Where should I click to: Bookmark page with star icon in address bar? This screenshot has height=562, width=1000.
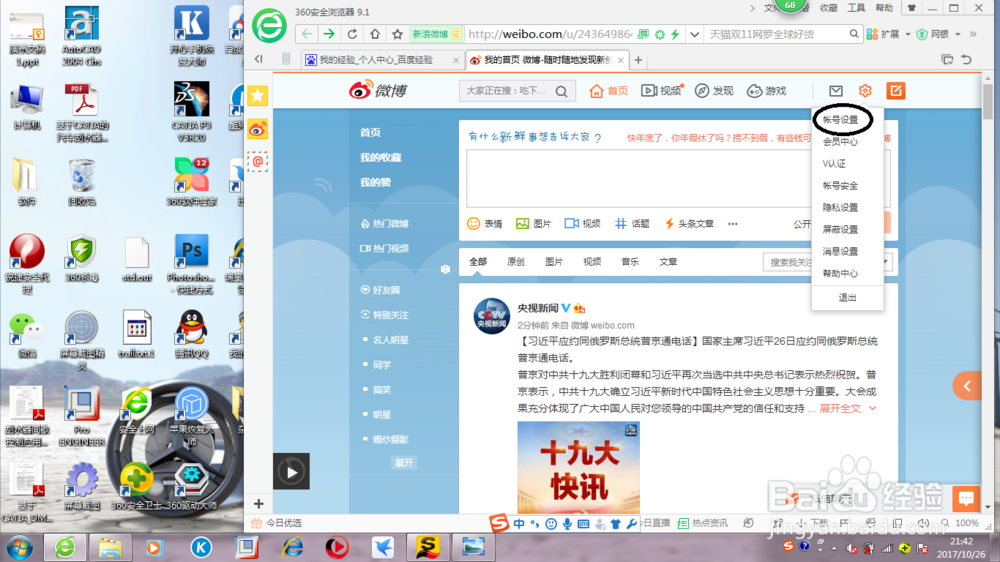point(397,34)
